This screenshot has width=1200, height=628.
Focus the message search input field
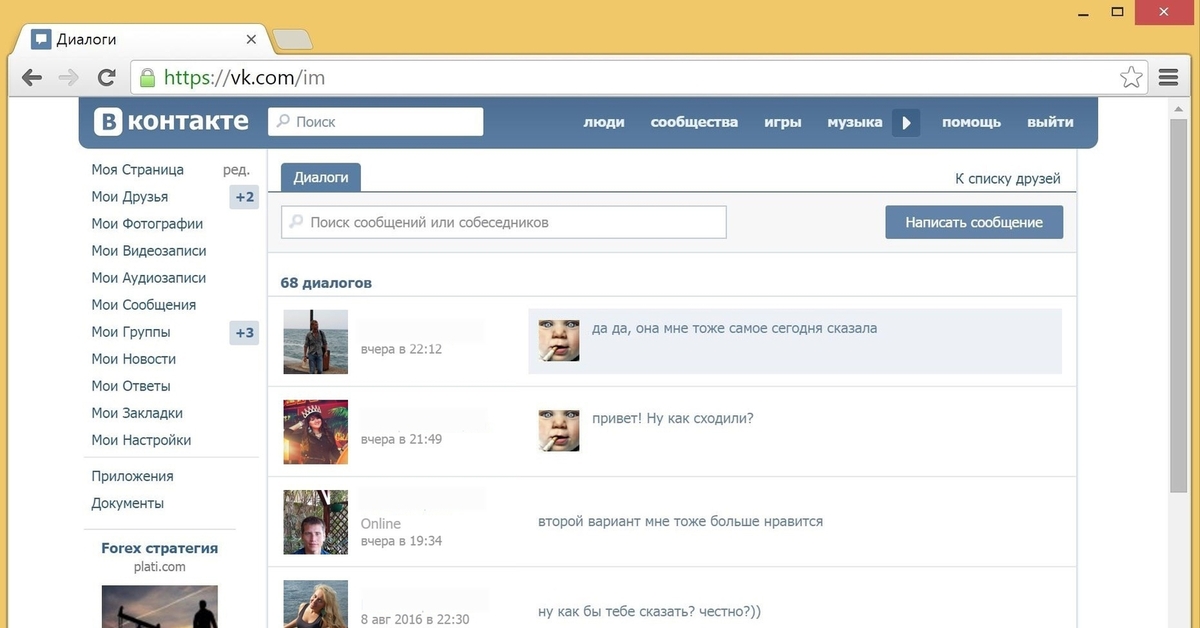coord(504,222)
